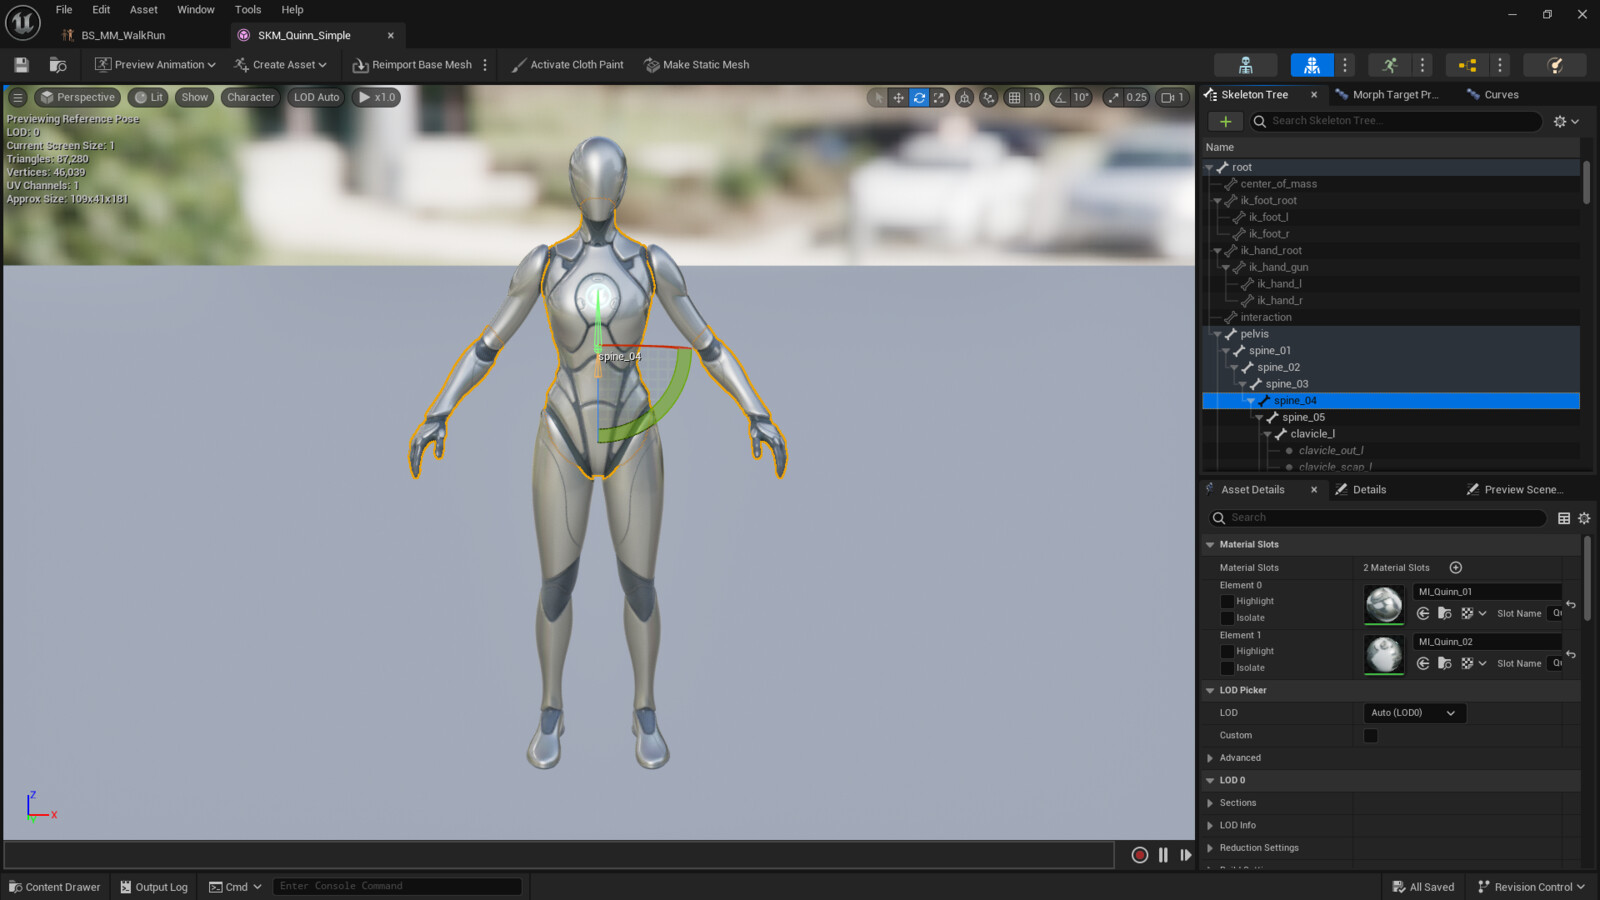Click the coordinate system toggle icon
The width and height of the screenshot is (1600, 900).
pos(964,97)
